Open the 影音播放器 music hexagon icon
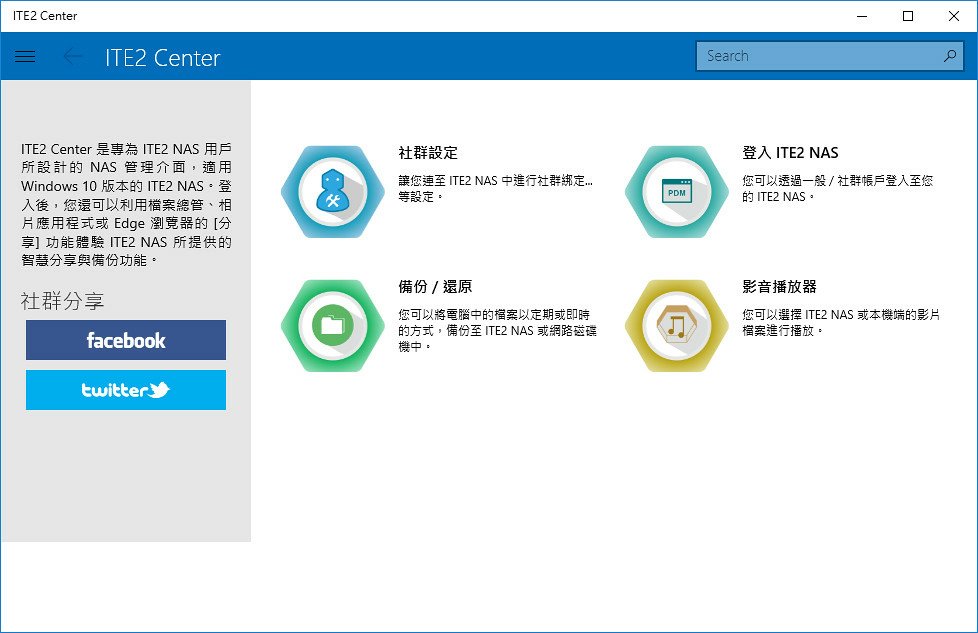Image resolution: width=978 pixels, height=633 pixels. pyautogui.click(x=676, y=326)
